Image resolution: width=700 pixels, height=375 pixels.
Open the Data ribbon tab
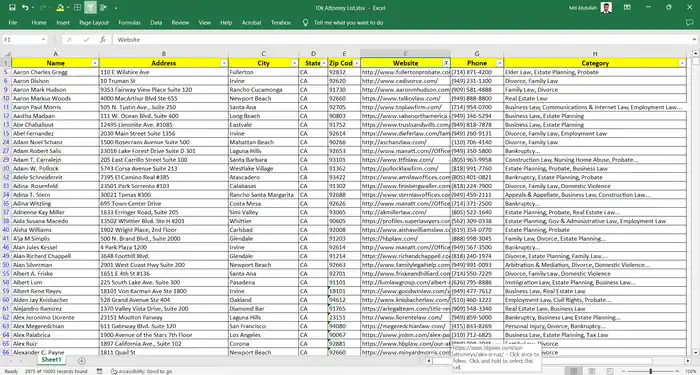point(156,22)
